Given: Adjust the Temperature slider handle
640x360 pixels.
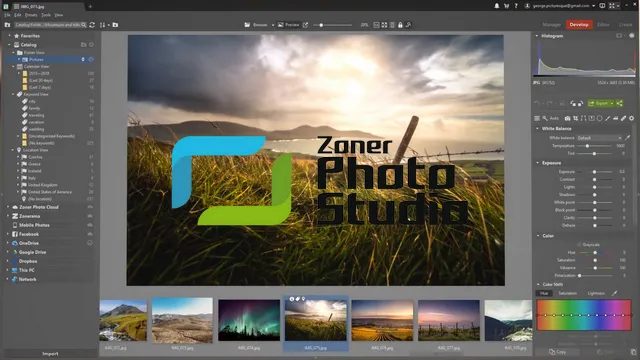Looking at the screenshot, I should tap(587, 146).
